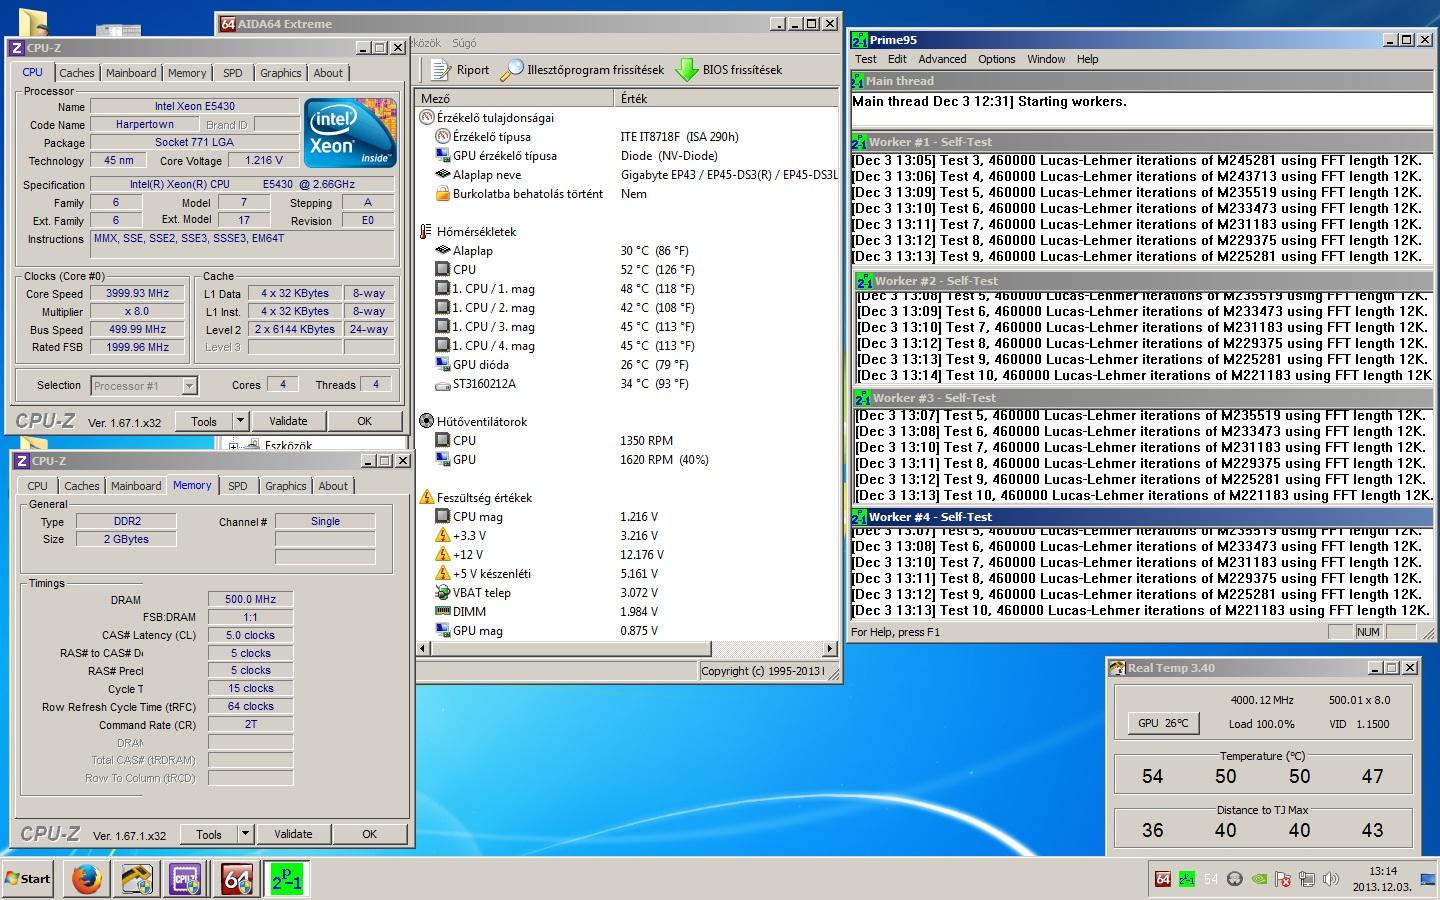1440x900 pixels.
Task: Click Validate in CPU-Z processor window
Action: [288, 421]
